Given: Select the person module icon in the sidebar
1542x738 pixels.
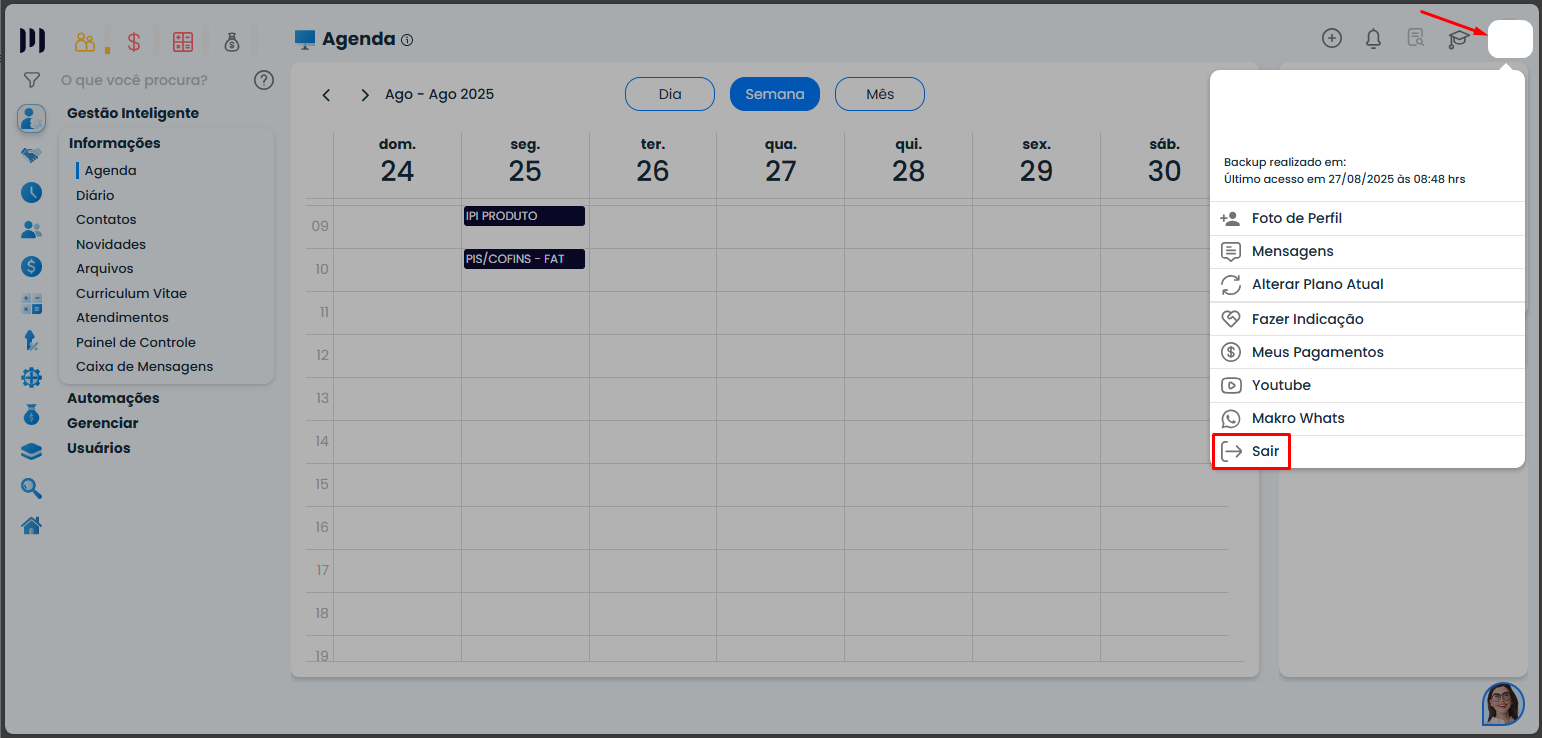Looking at the screenshot, I should click(31, 118).
